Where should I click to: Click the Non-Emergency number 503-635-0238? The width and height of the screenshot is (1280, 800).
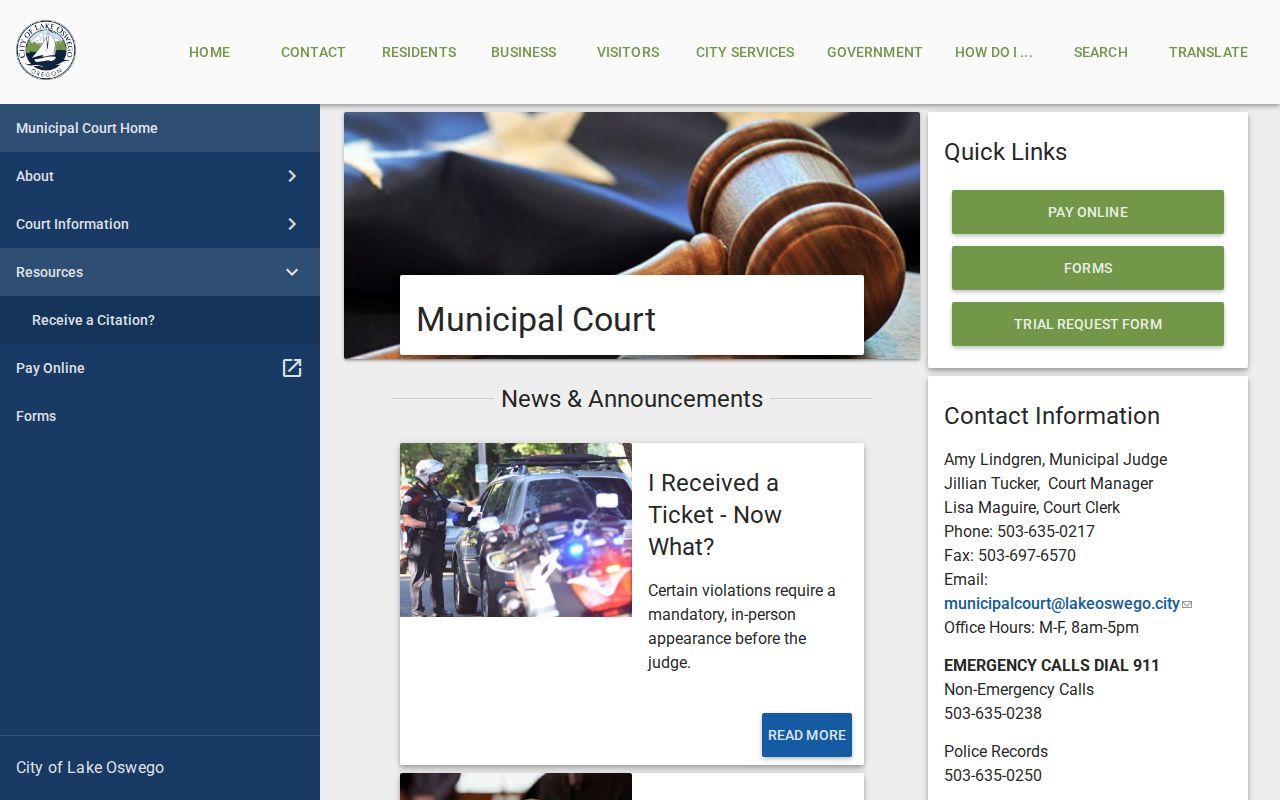(993, 713)
